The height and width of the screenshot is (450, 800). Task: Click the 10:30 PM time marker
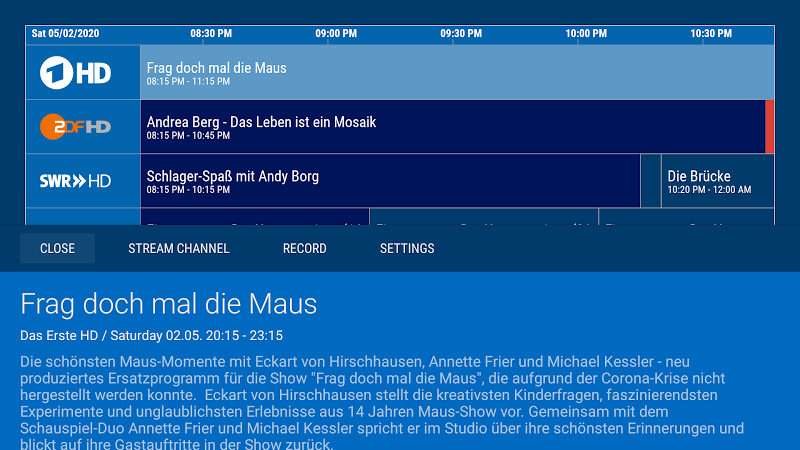coord(711,33)
